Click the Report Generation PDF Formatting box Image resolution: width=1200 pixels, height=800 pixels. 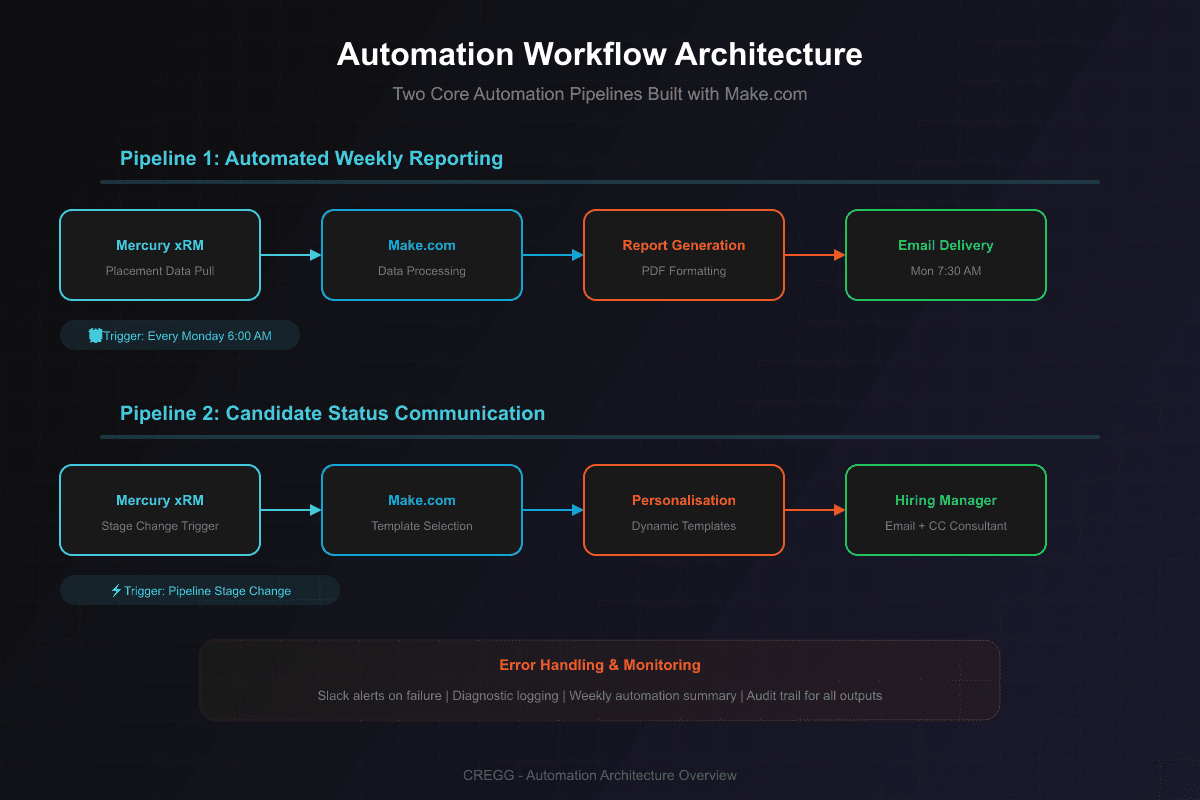(x=683, y=255)
